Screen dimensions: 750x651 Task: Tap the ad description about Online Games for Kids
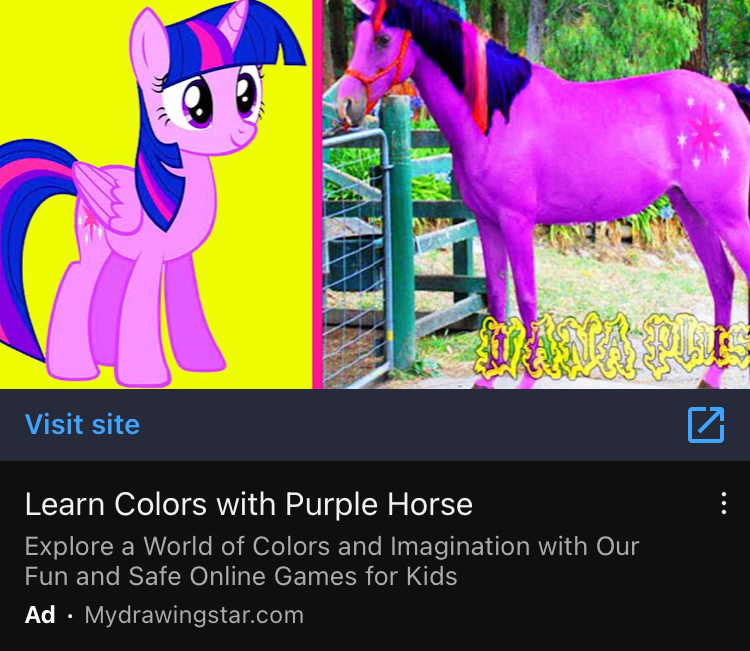tap(332, 561)
